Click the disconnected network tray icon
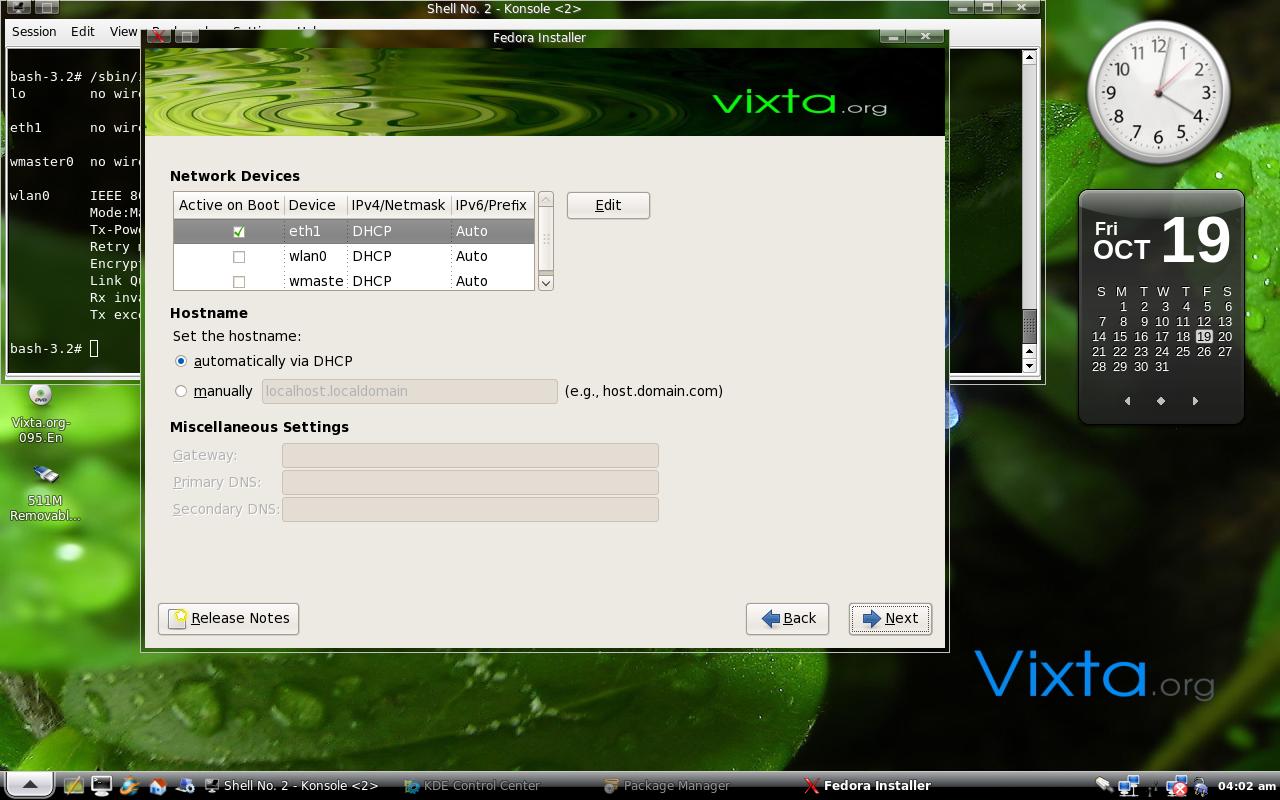1280x800 pixels. [x=1177, y=786]
